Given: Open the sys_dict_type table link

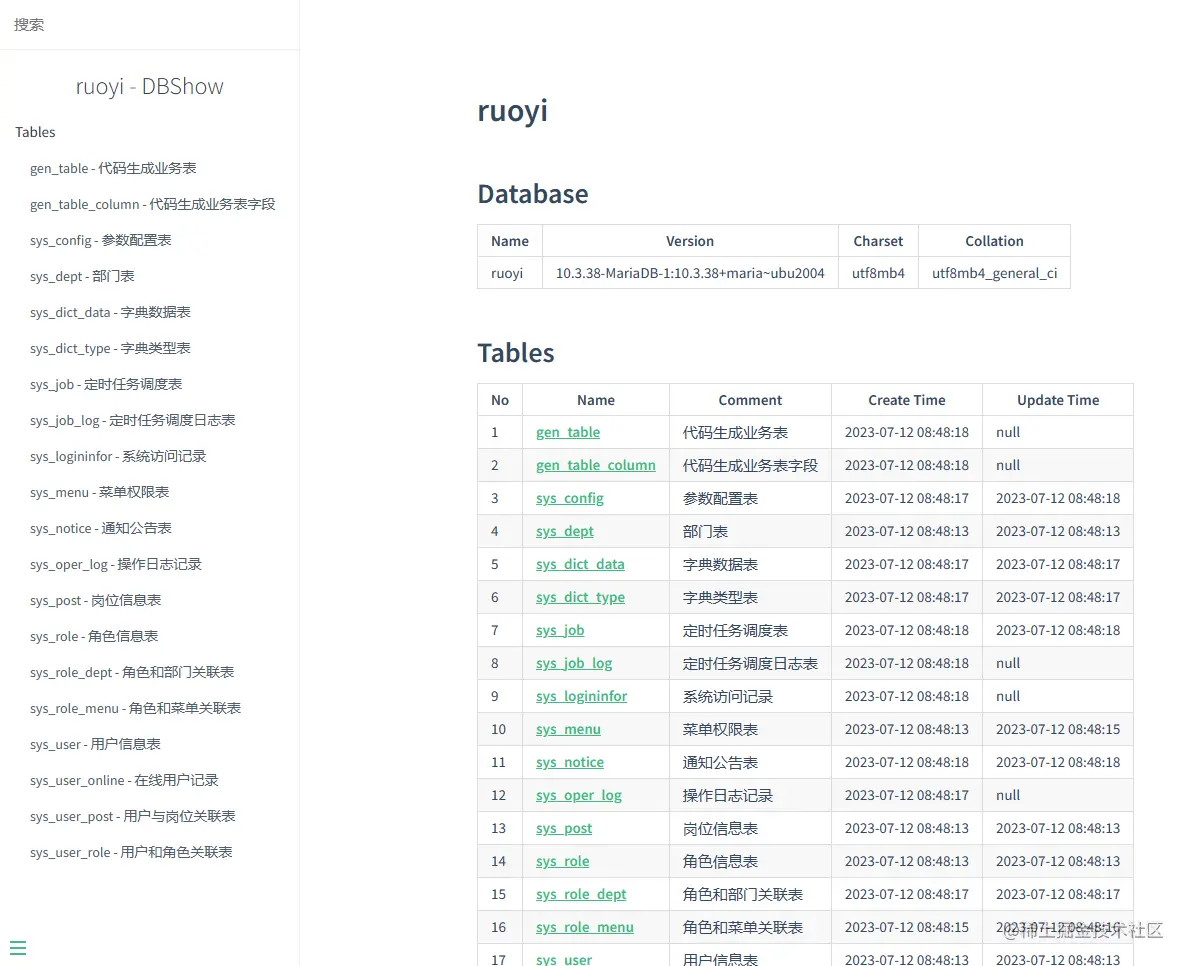Looking at the screenshot, I should (580, 597).
